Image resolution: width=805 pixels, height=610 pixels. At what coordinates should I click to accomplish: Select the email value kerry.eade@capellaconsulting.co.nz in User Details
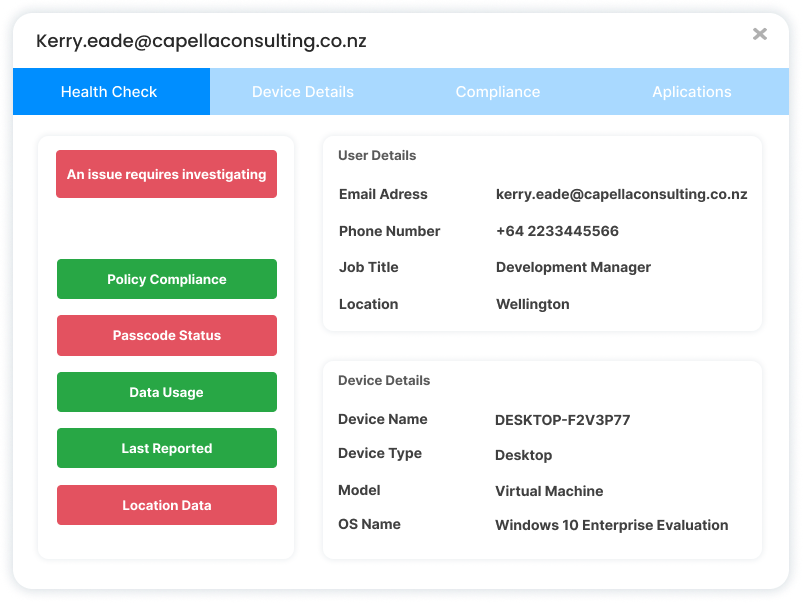pos(621,194)
